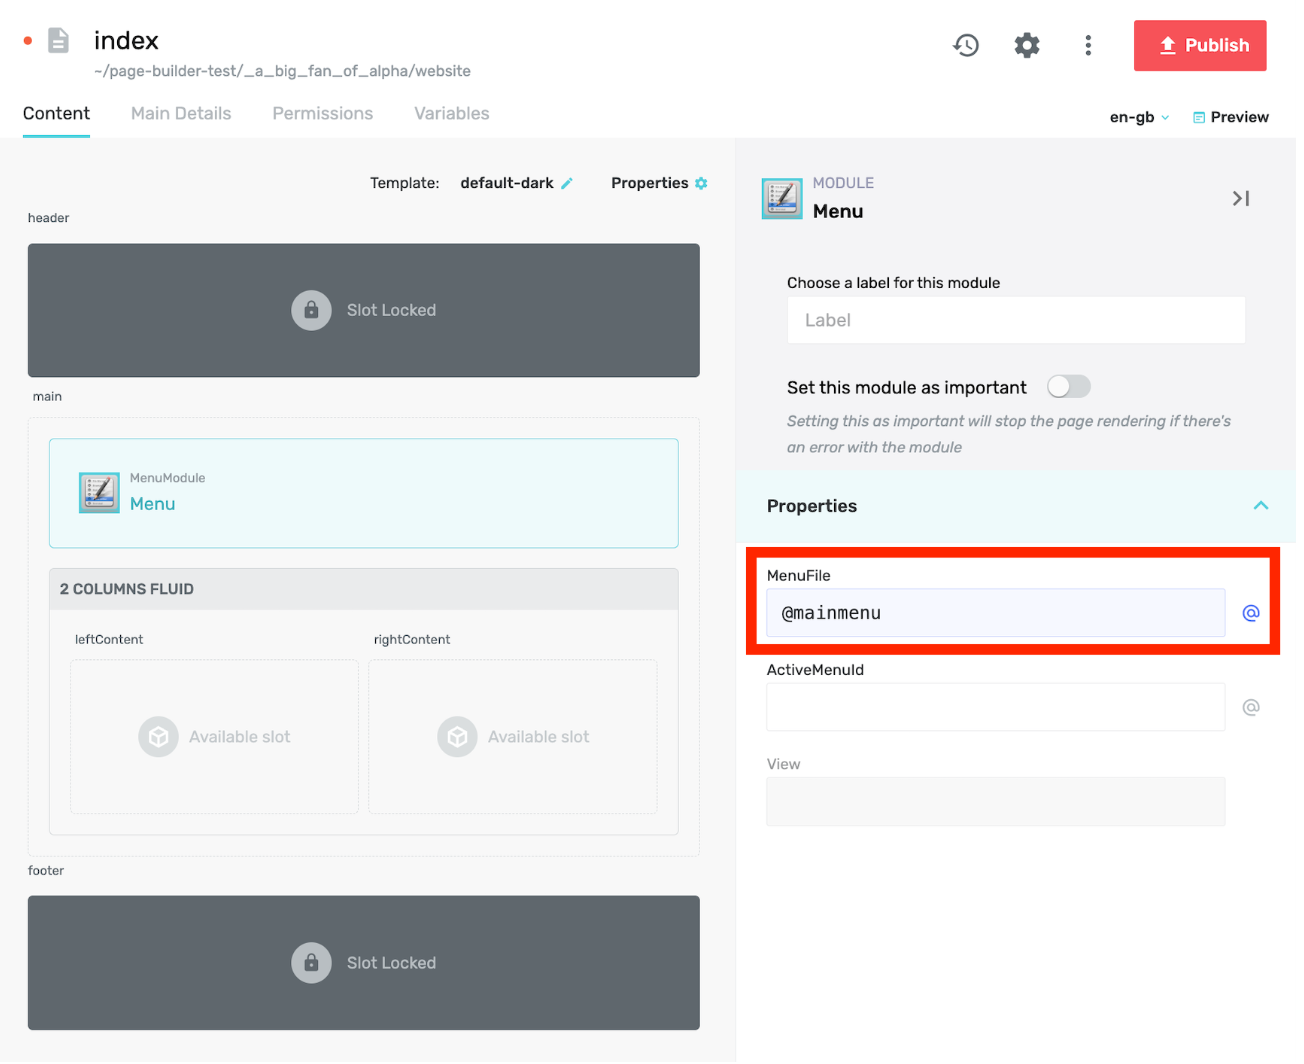This screenshot has width=1304, height=1064.
Task: Click the @ icon beside ActiveMenuId field
Action: (1250, 707)
